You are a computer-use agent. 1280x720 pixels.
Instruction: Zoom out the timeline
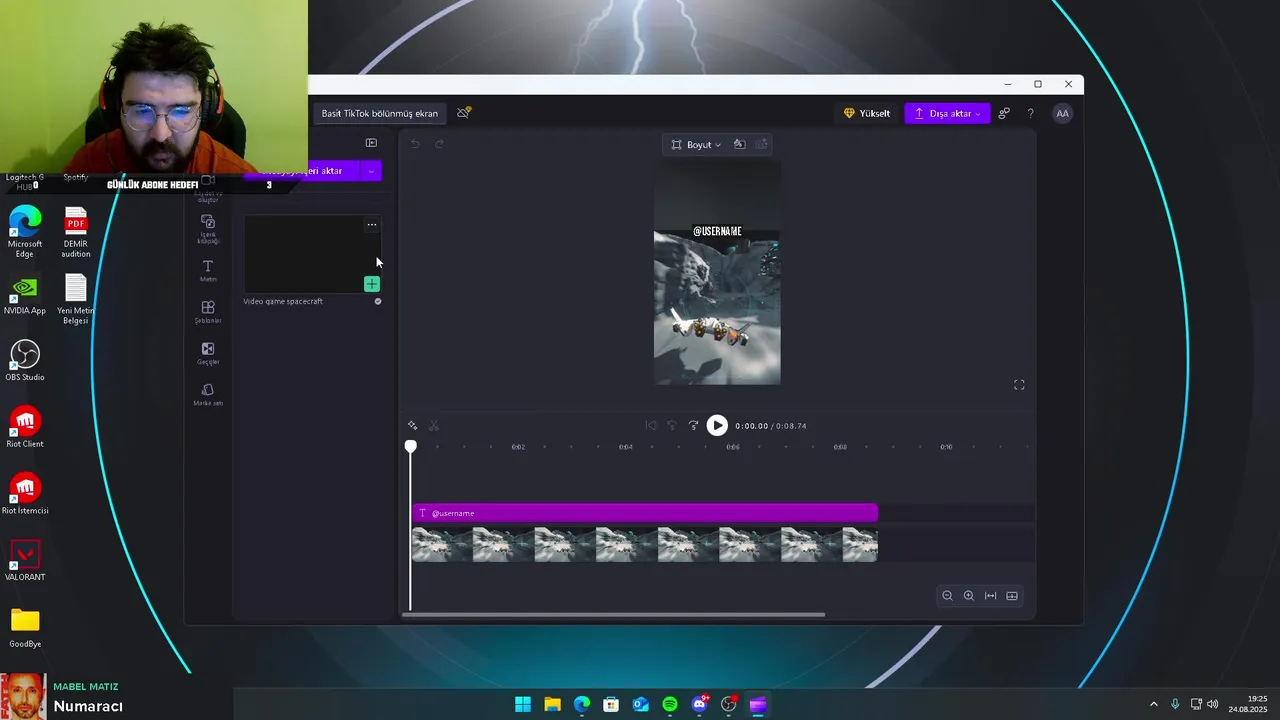(947, 596)
